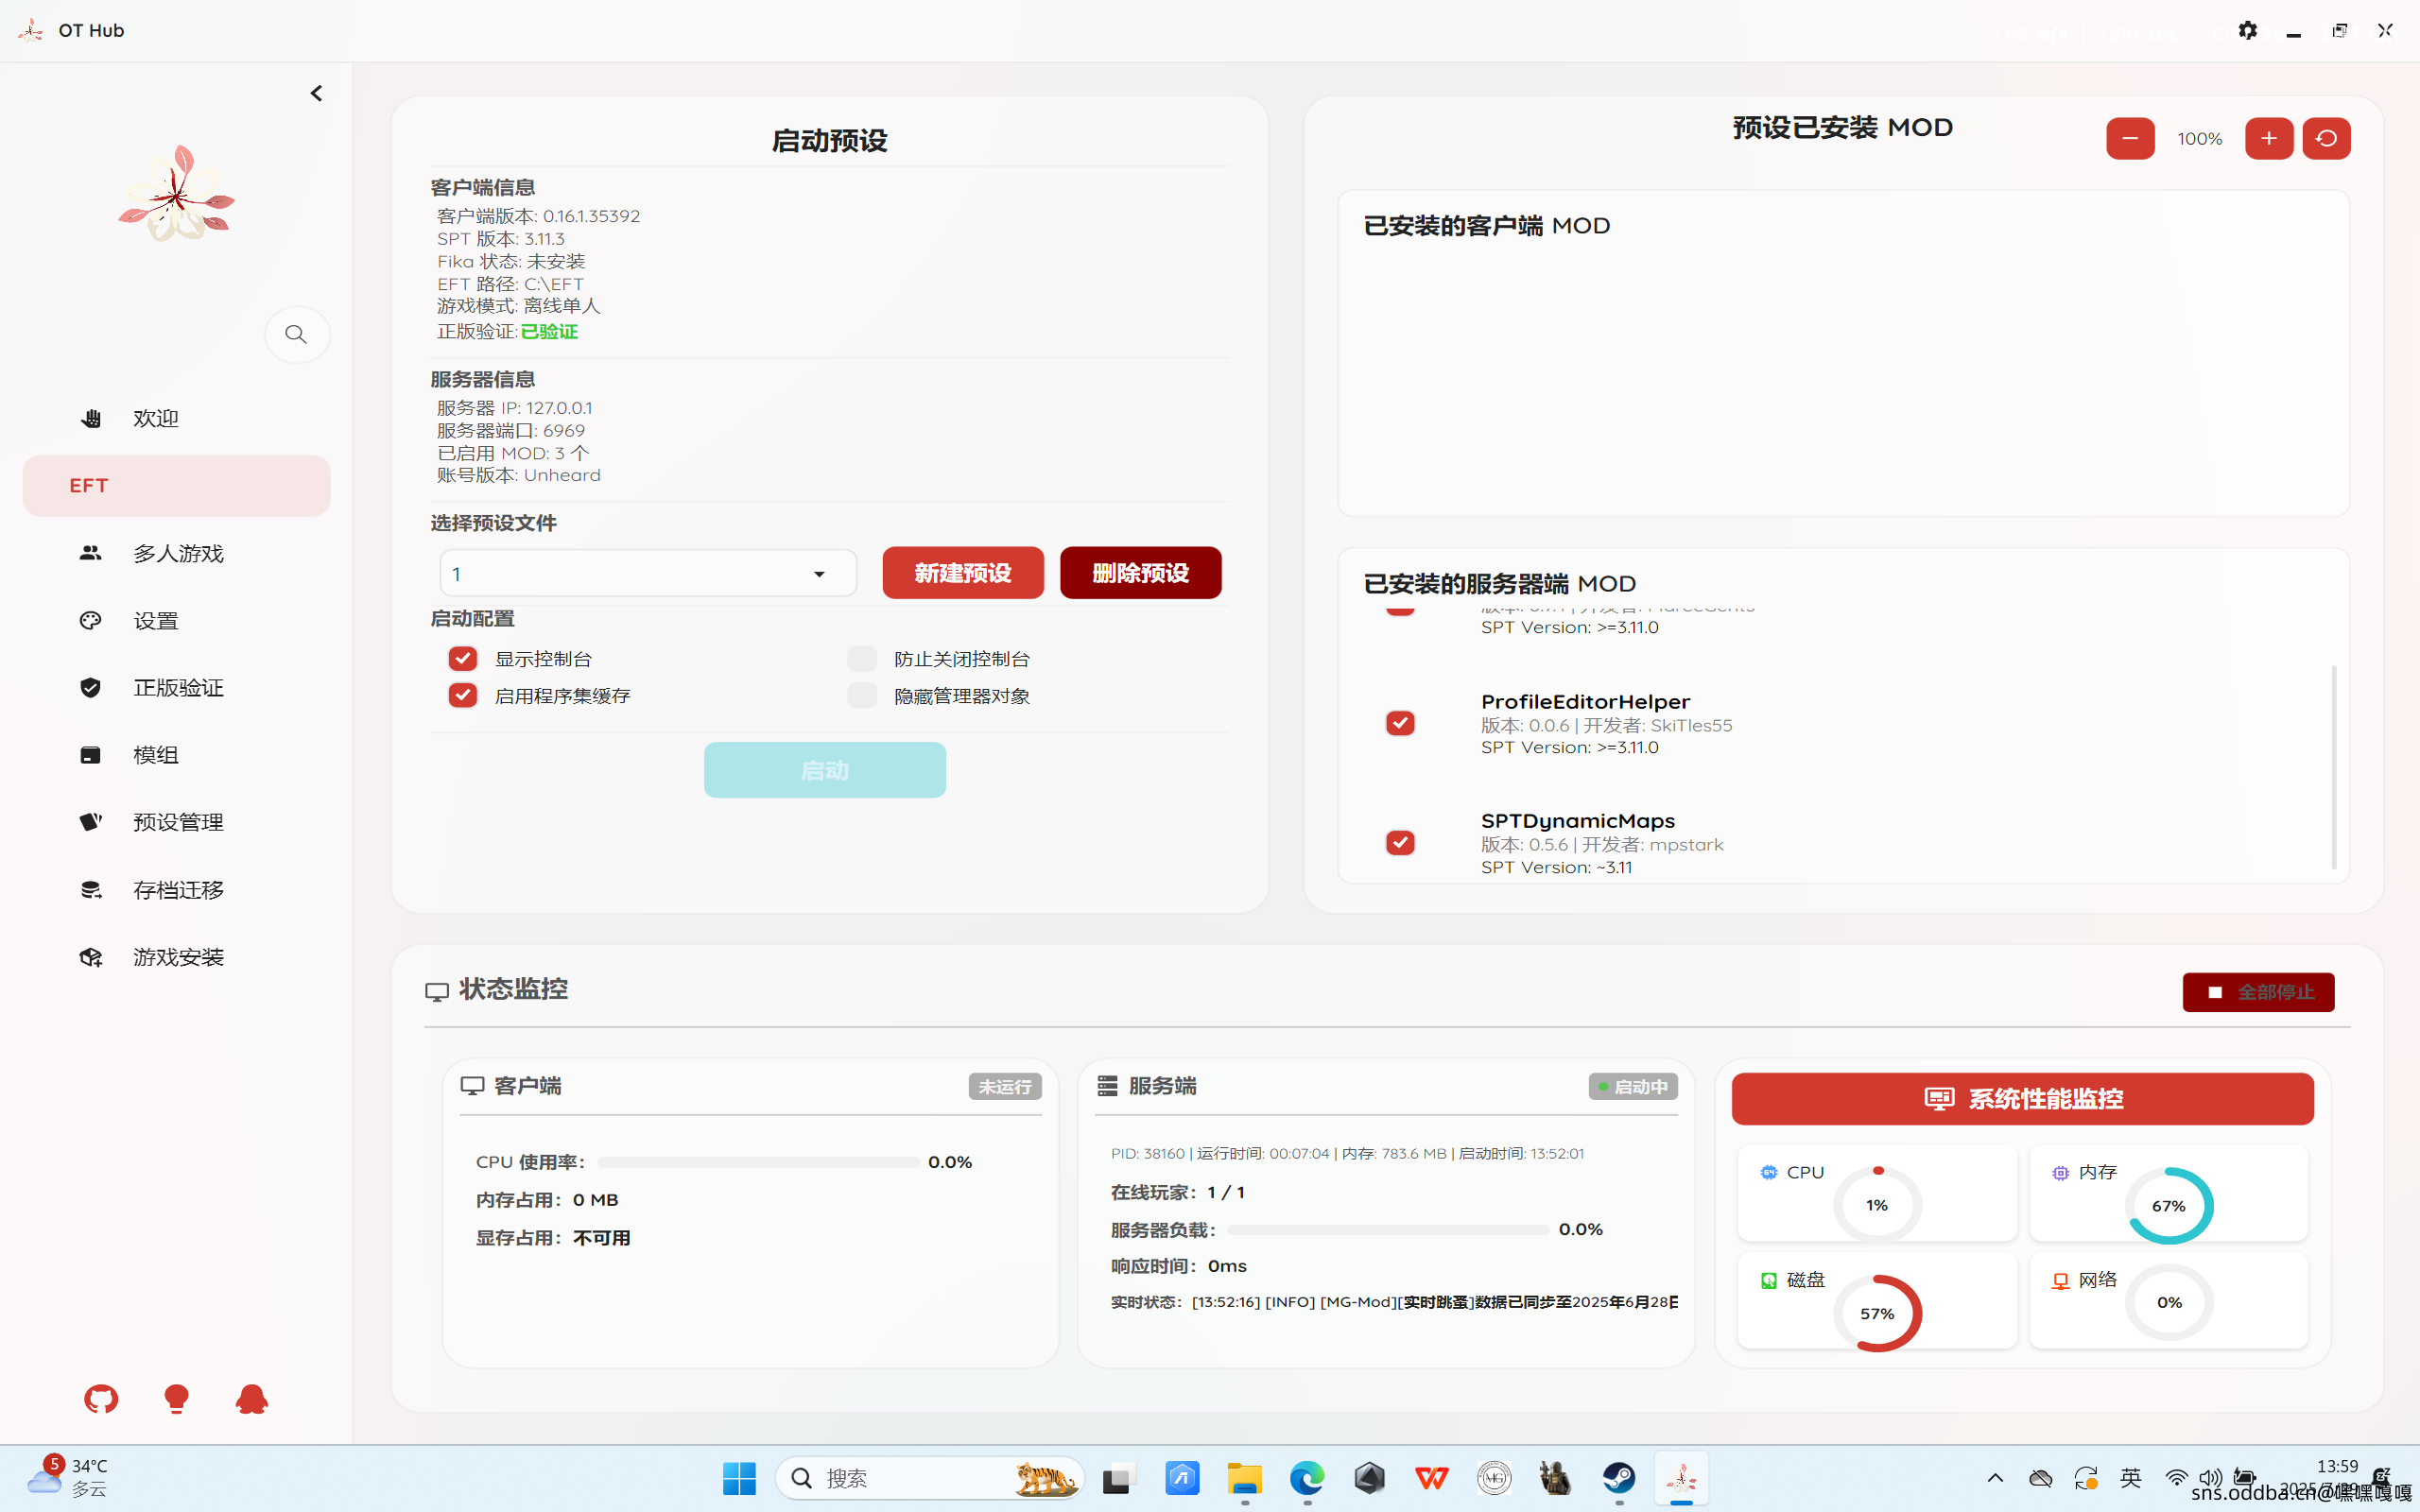Open the preset file dropdown showing 1
The width and height of the screenshot is (2420, 1512).
click(x=648, y=573)
